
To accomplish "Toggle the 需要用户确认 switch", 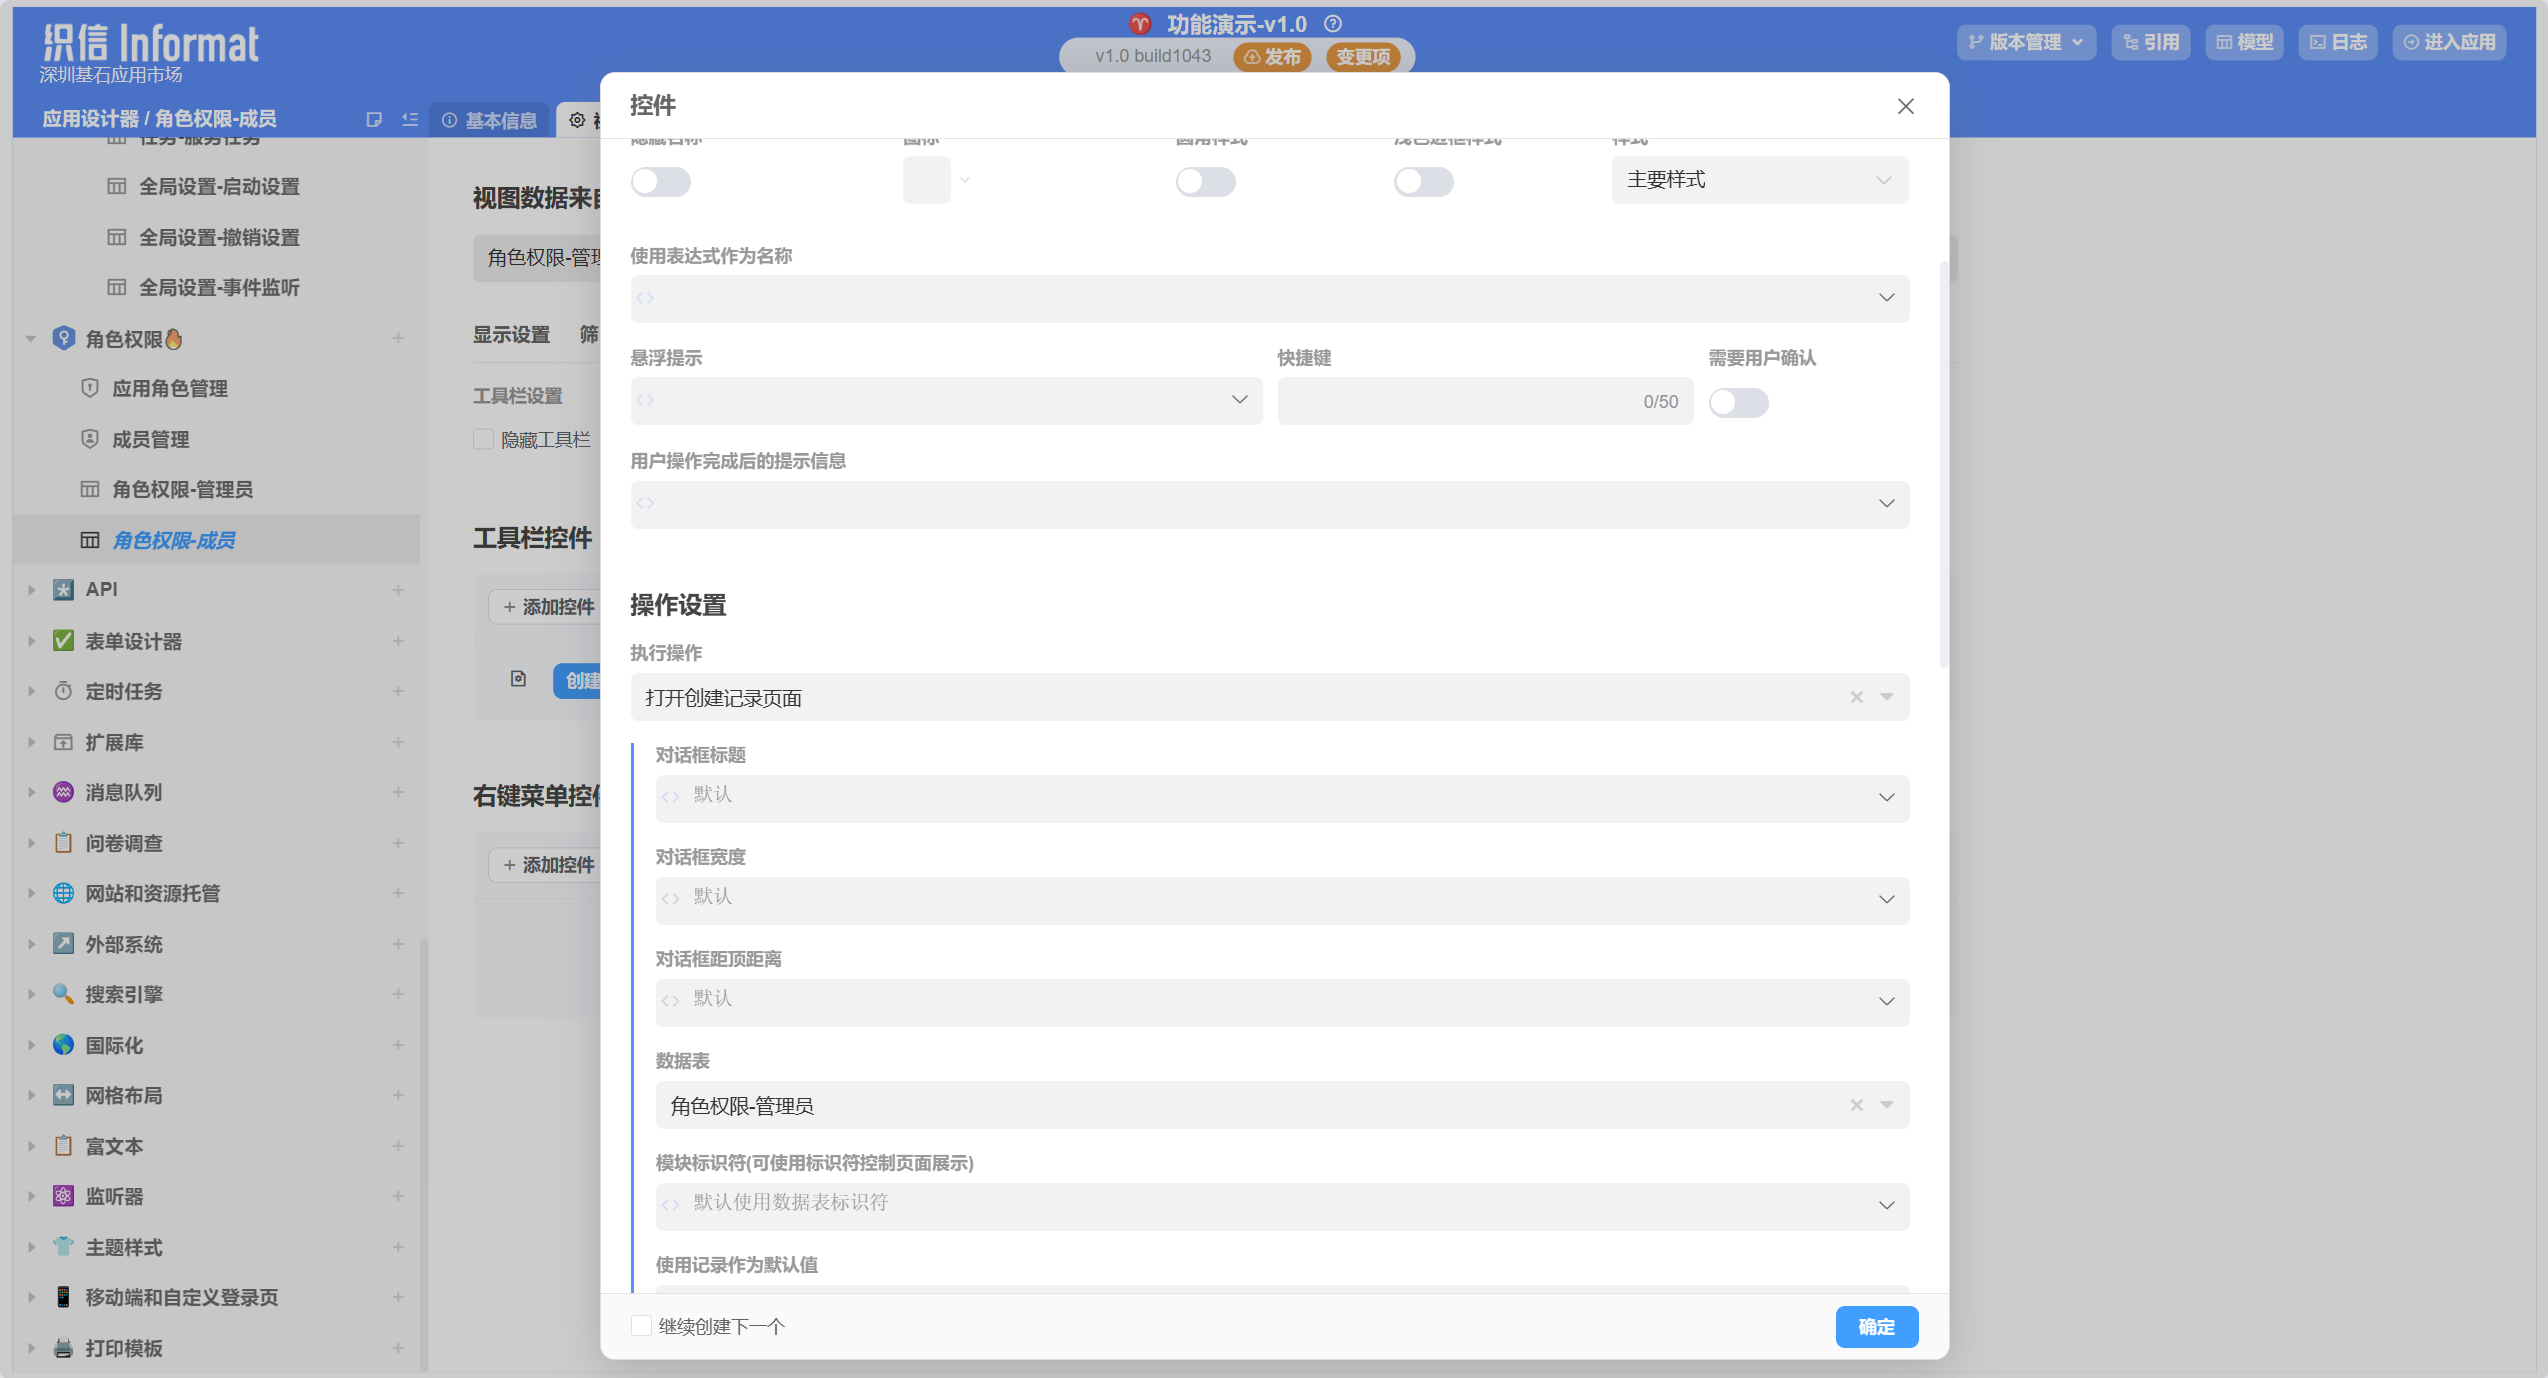I will (x=1738, y=402).
